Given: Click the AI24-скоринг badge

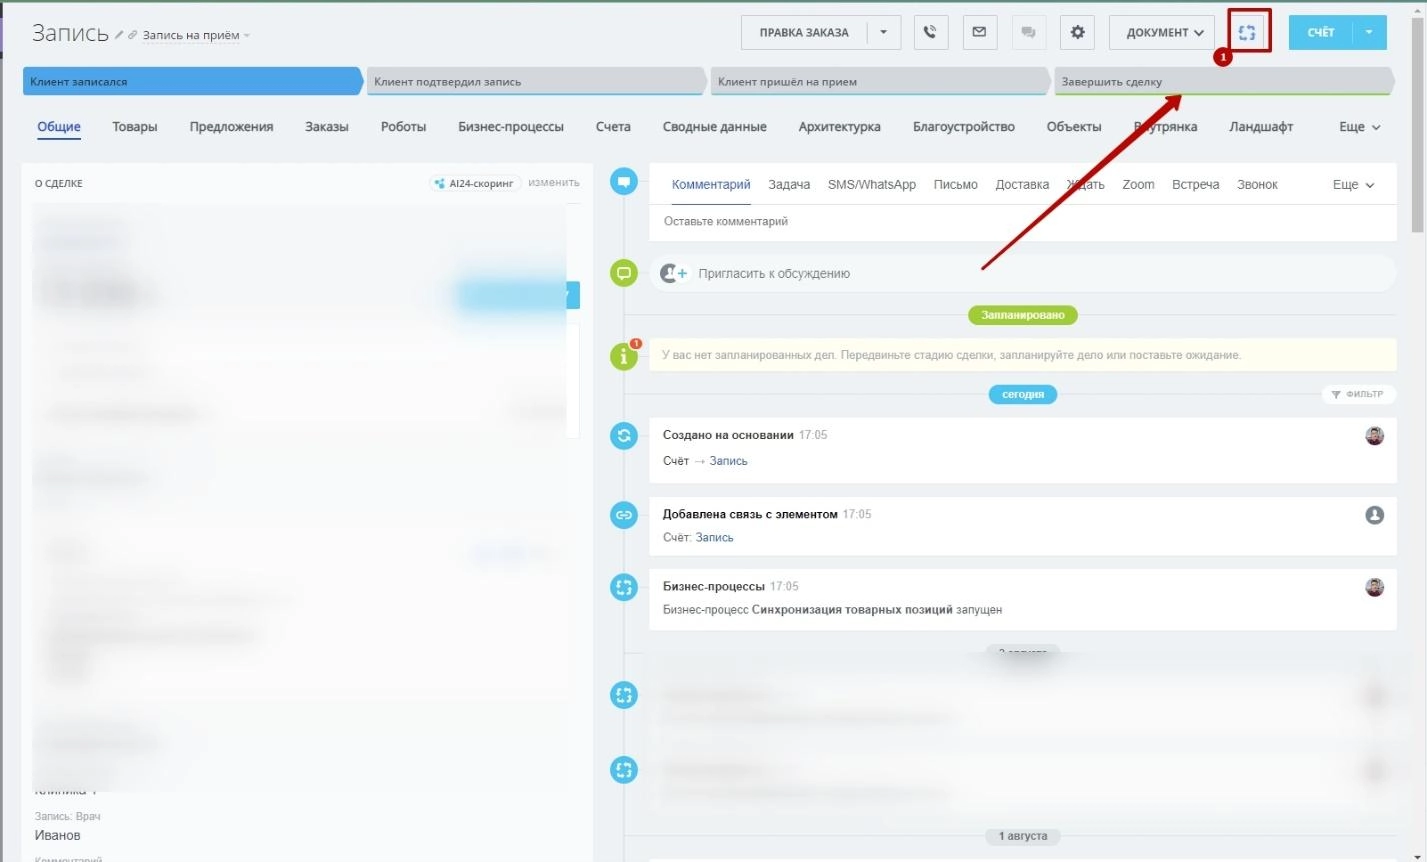Looking at the screenshot, I should point(474,182).
